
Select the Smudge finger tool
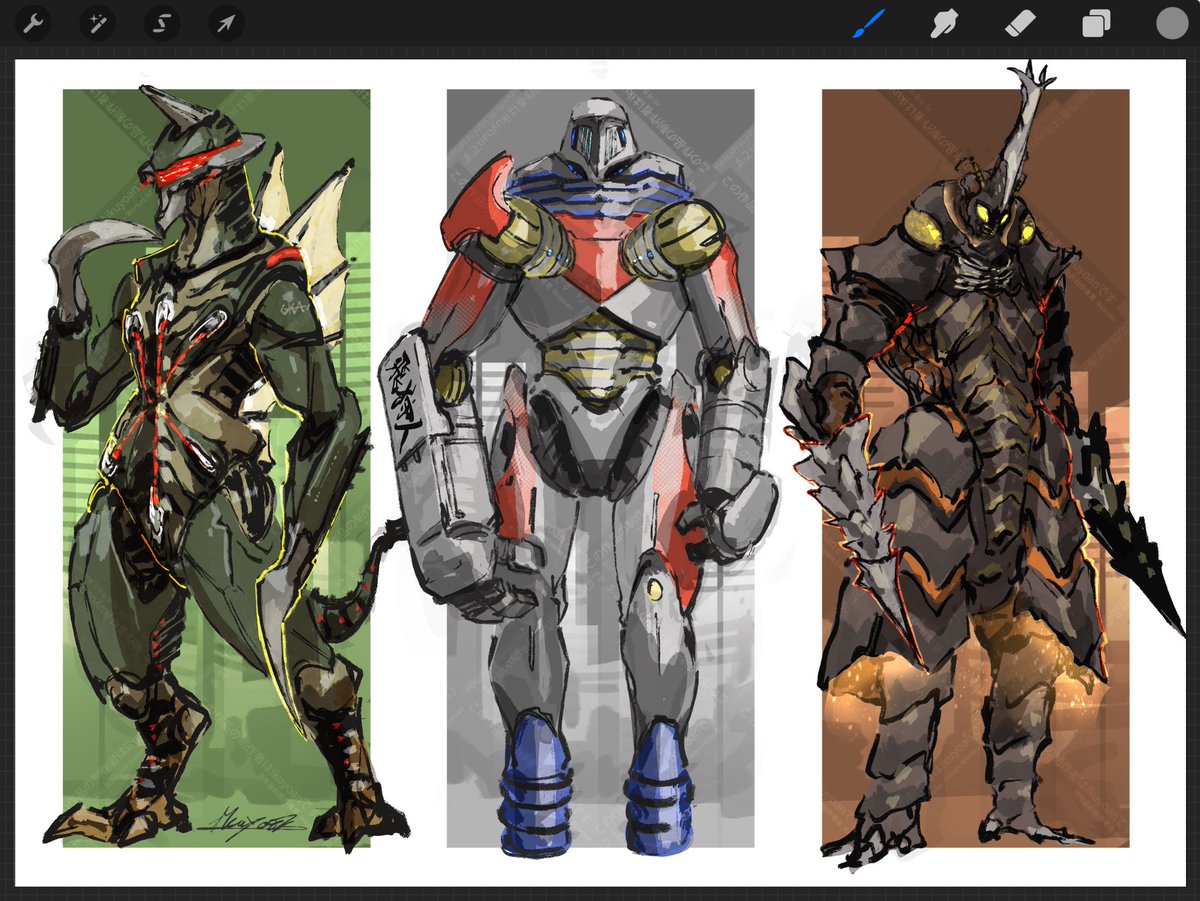point(944,23)
